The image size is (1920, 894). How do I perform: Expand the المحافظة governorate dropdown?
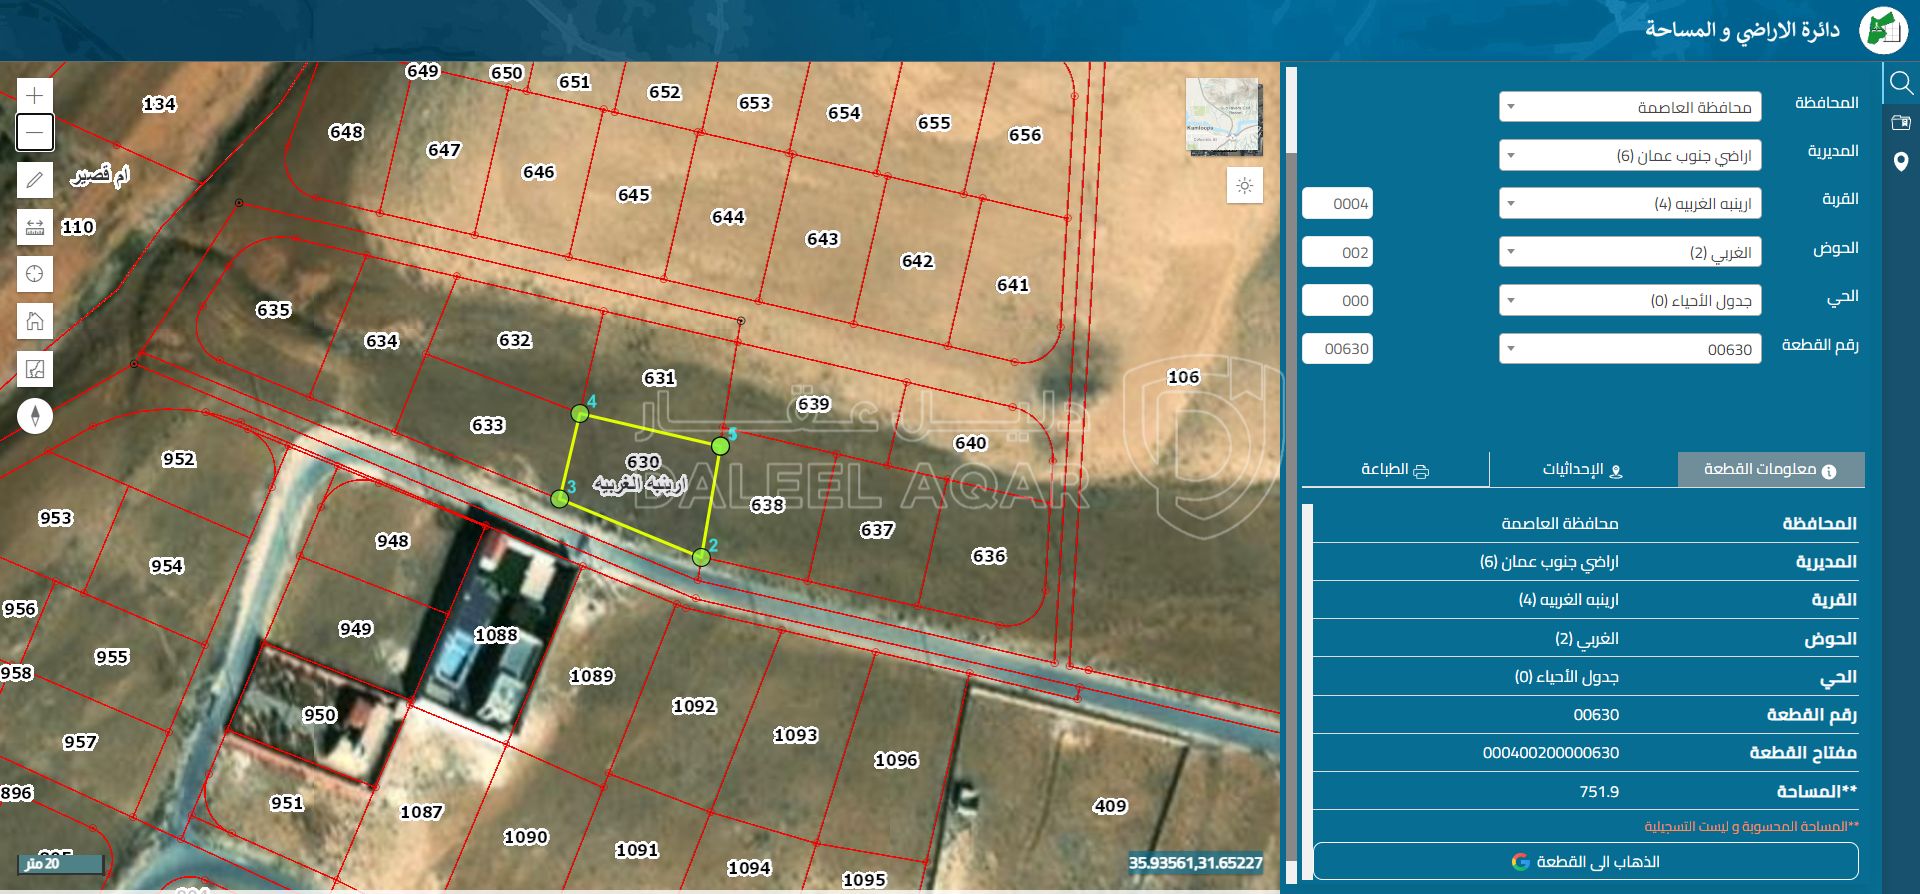click(x=1629, y=107)
